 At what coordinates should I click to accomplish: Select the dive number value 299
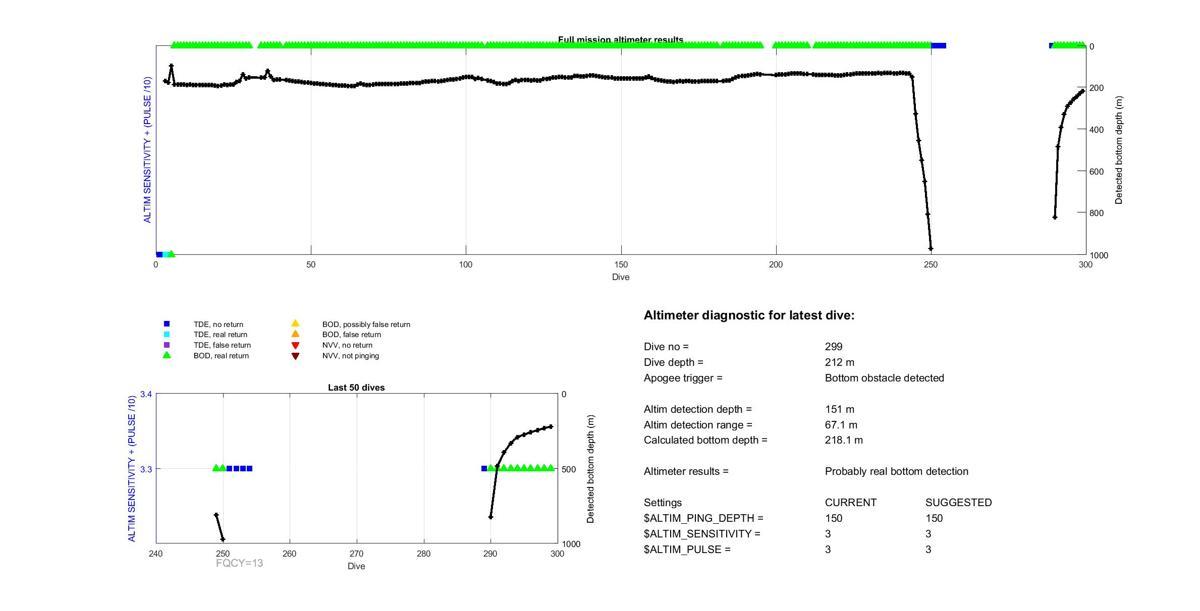834,347
